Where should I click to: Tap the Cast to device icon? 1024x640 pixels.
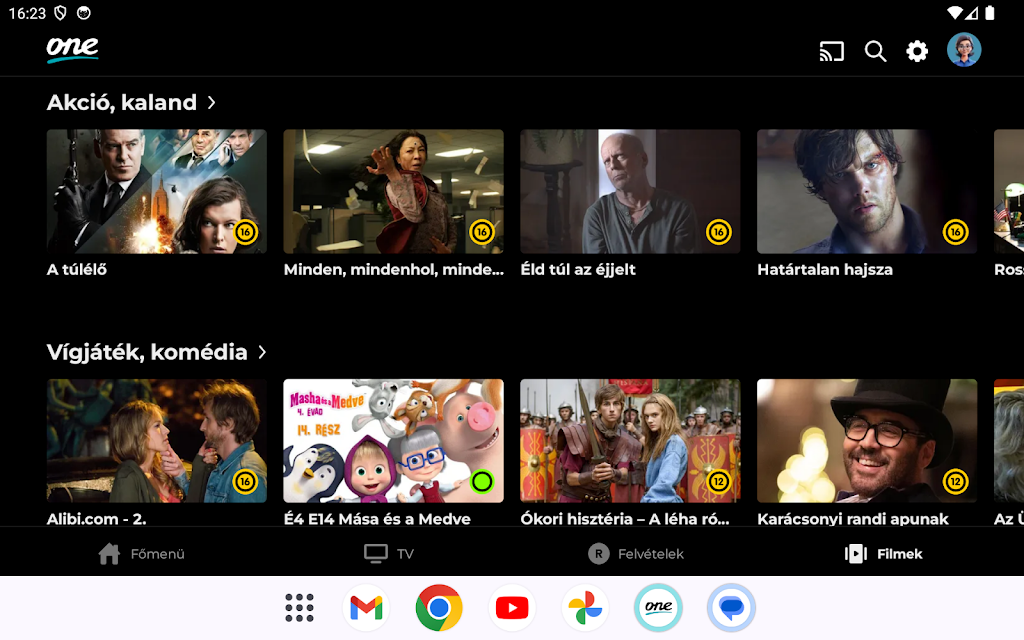831,51
